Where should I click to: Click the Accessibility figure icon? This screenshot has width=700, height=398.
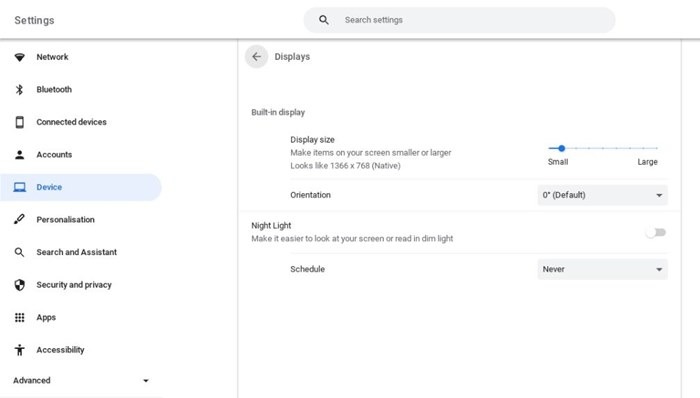coord(19,350)
